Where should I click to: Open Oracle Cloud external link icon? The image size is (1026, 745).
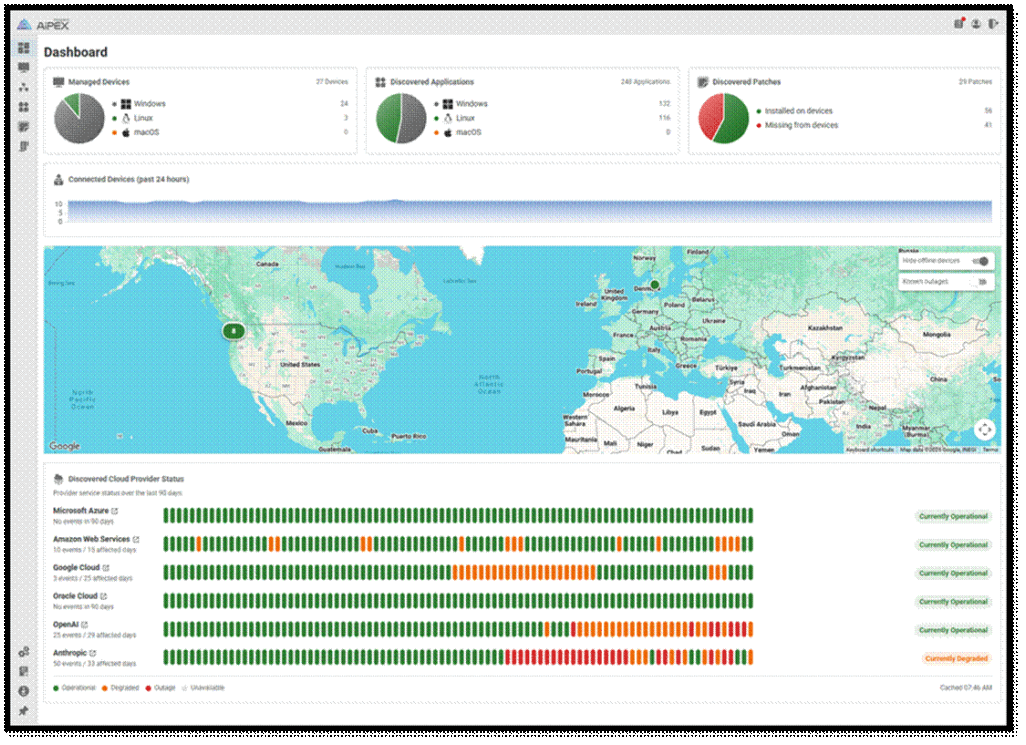103,597
